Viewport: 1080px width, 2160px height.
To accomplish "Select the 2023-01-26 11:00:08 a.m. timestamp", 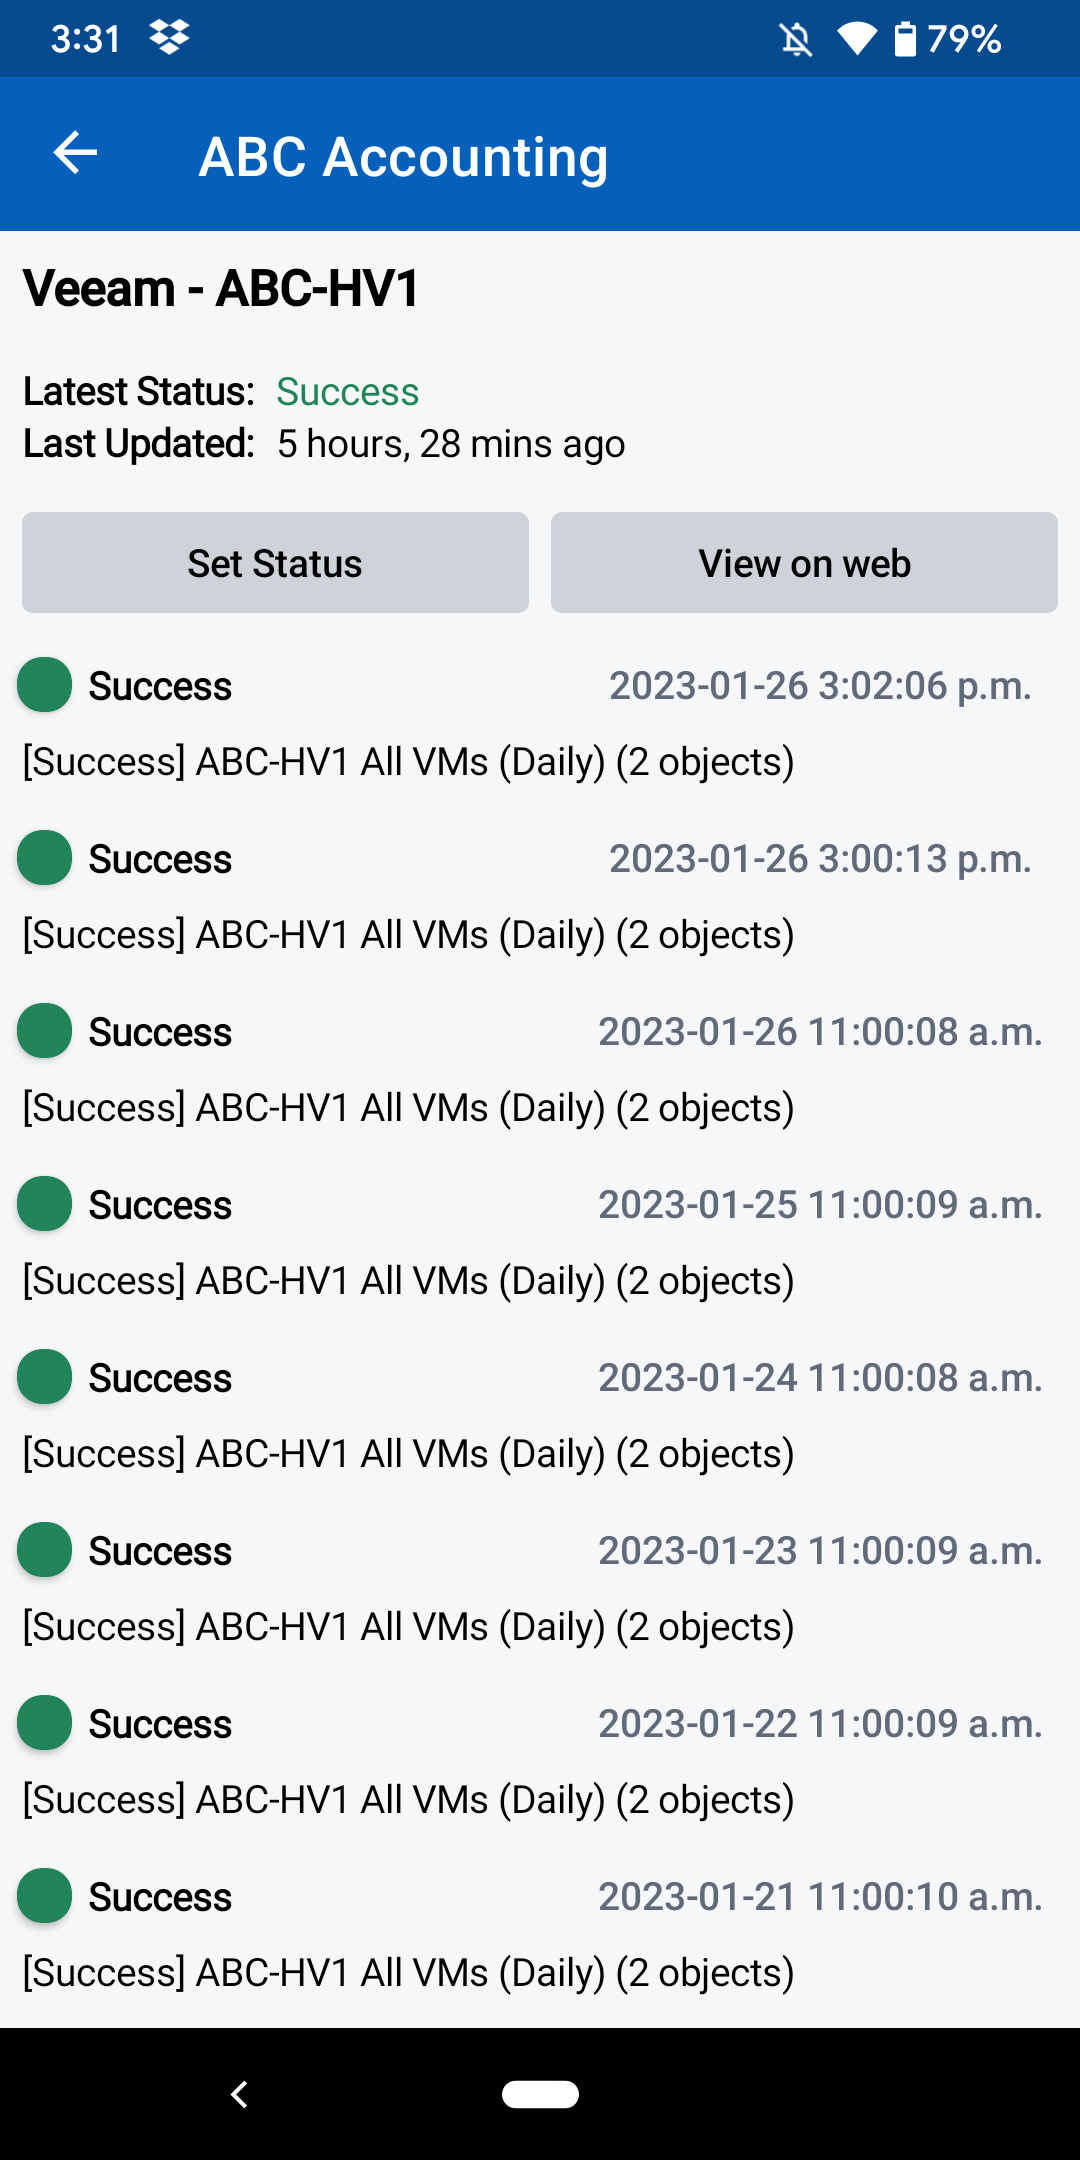I will click(x=820, y=1032).
